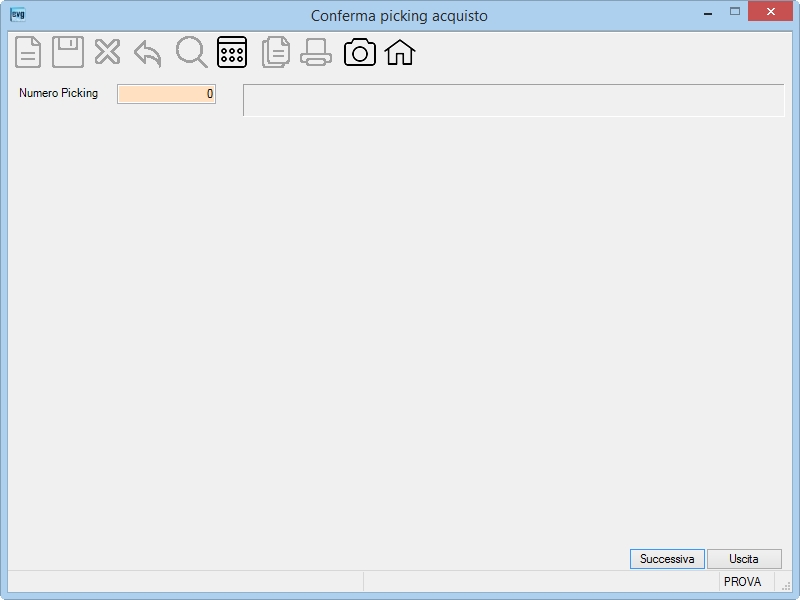Go to Home via house icon

(x=400, y=52)
